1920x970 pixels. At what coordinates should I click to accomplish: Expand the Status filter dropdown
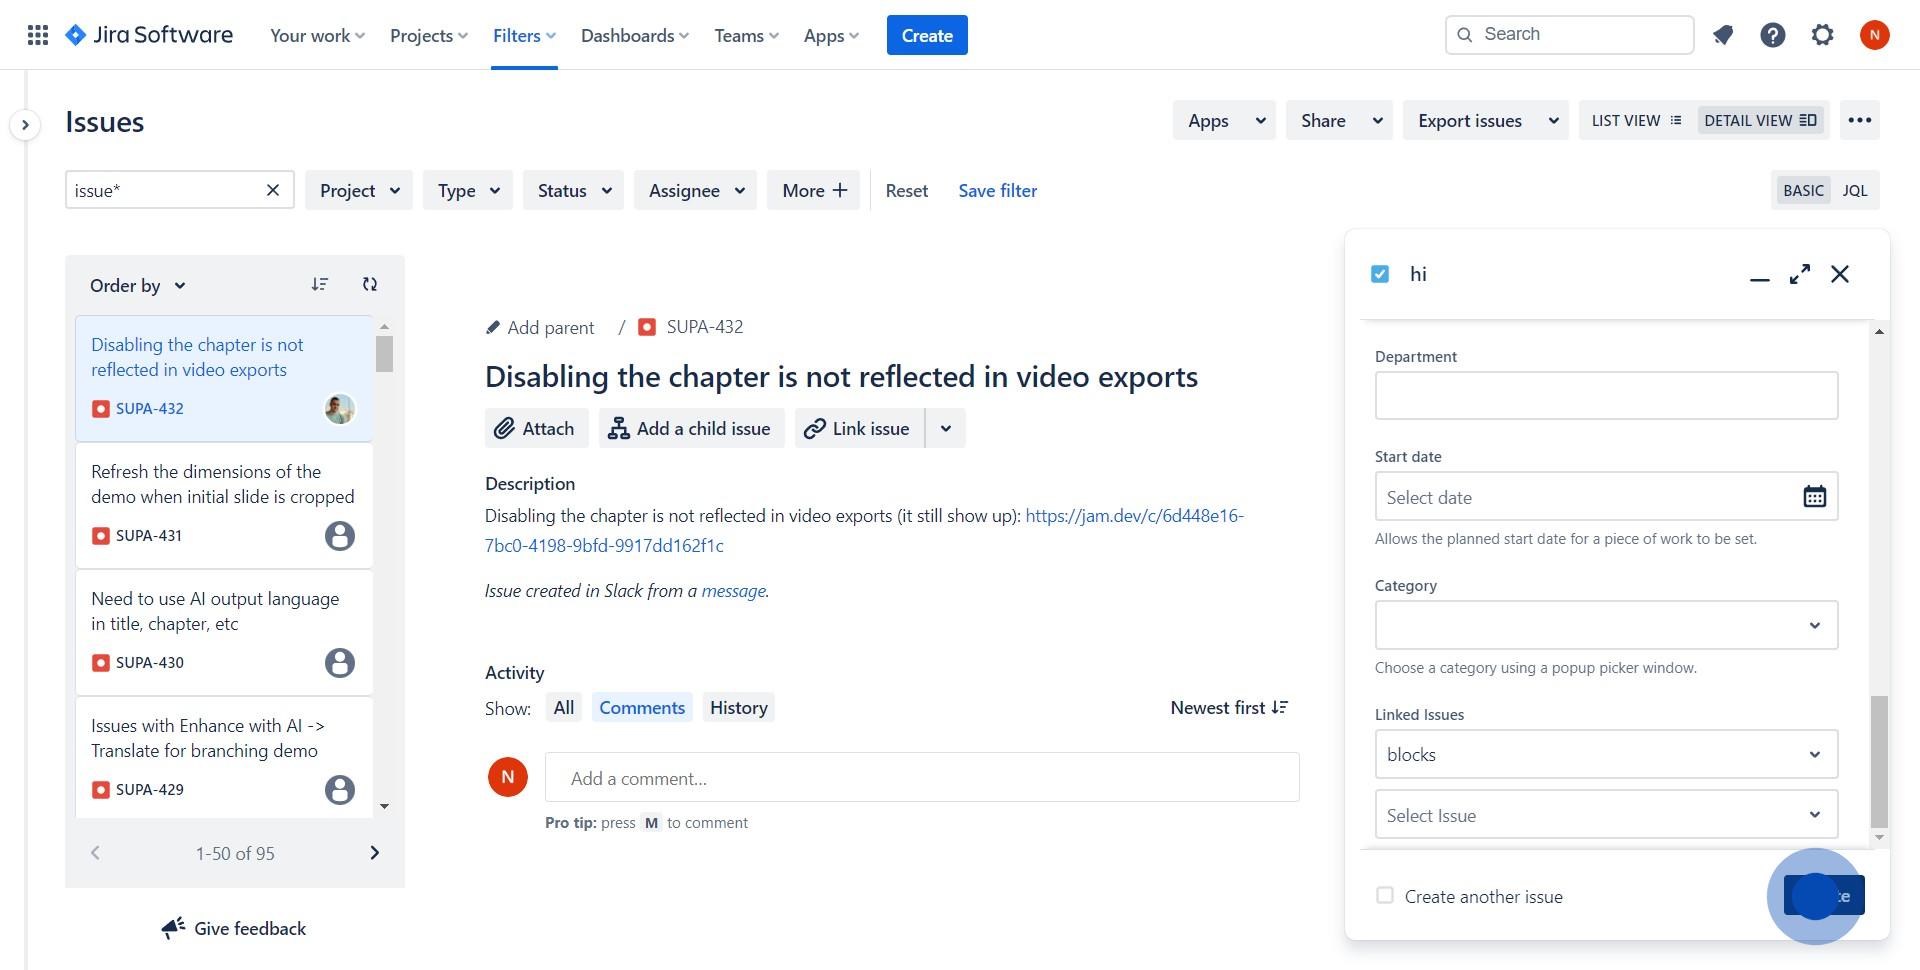click(574, 191)
